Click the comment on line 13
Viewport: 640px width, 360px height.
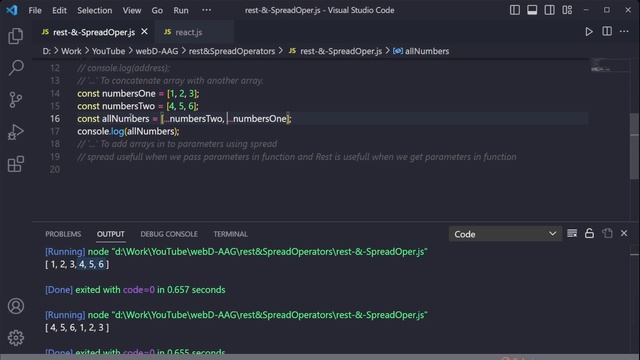[170, 81]
